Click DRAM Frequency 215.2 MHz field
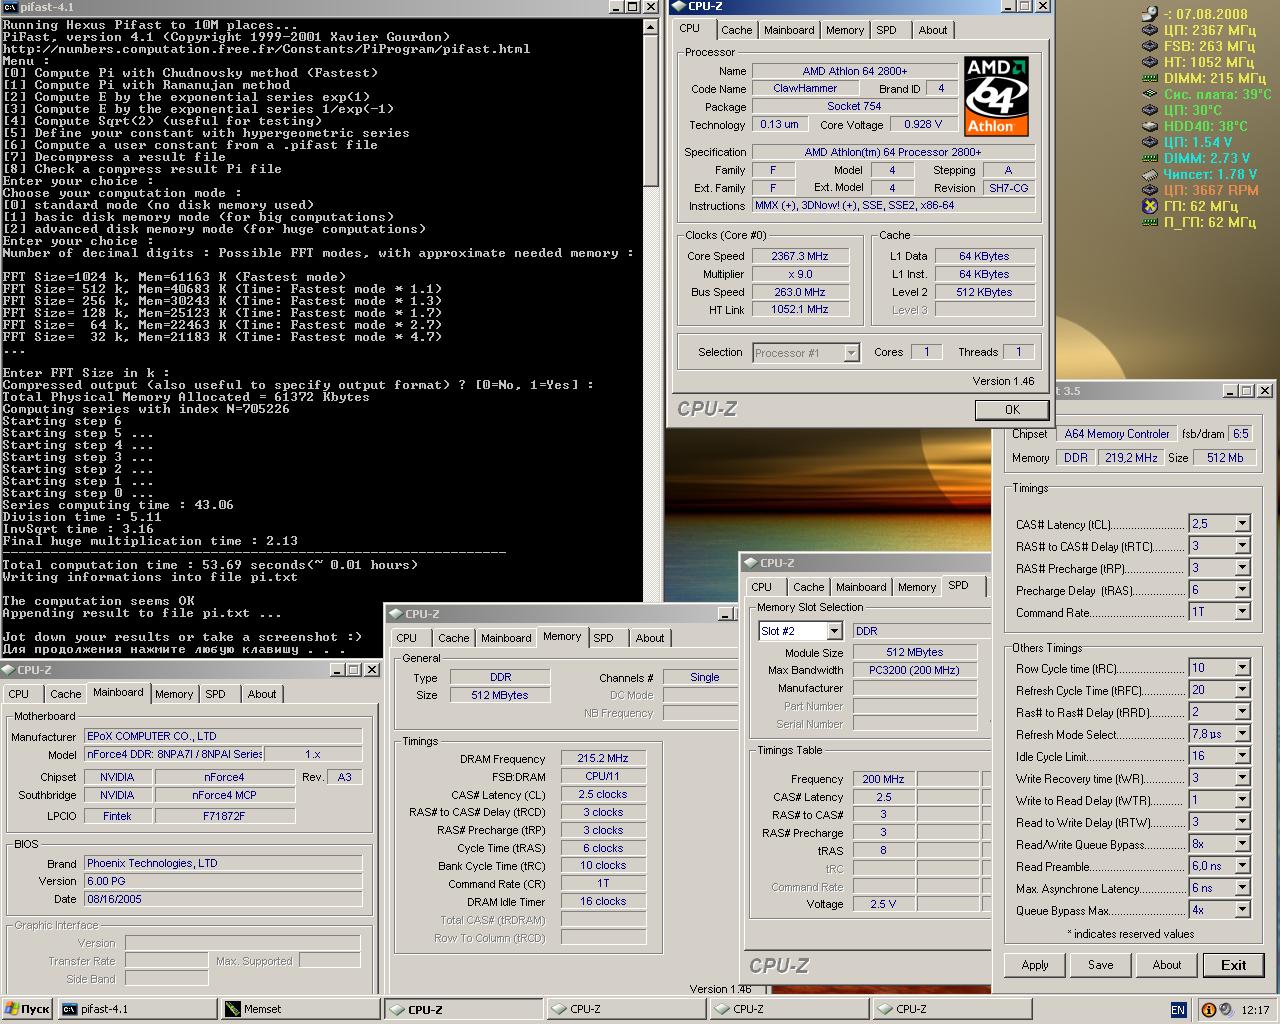The height and width of the screenshot is (1024, 1280). (x=603, y=759)
